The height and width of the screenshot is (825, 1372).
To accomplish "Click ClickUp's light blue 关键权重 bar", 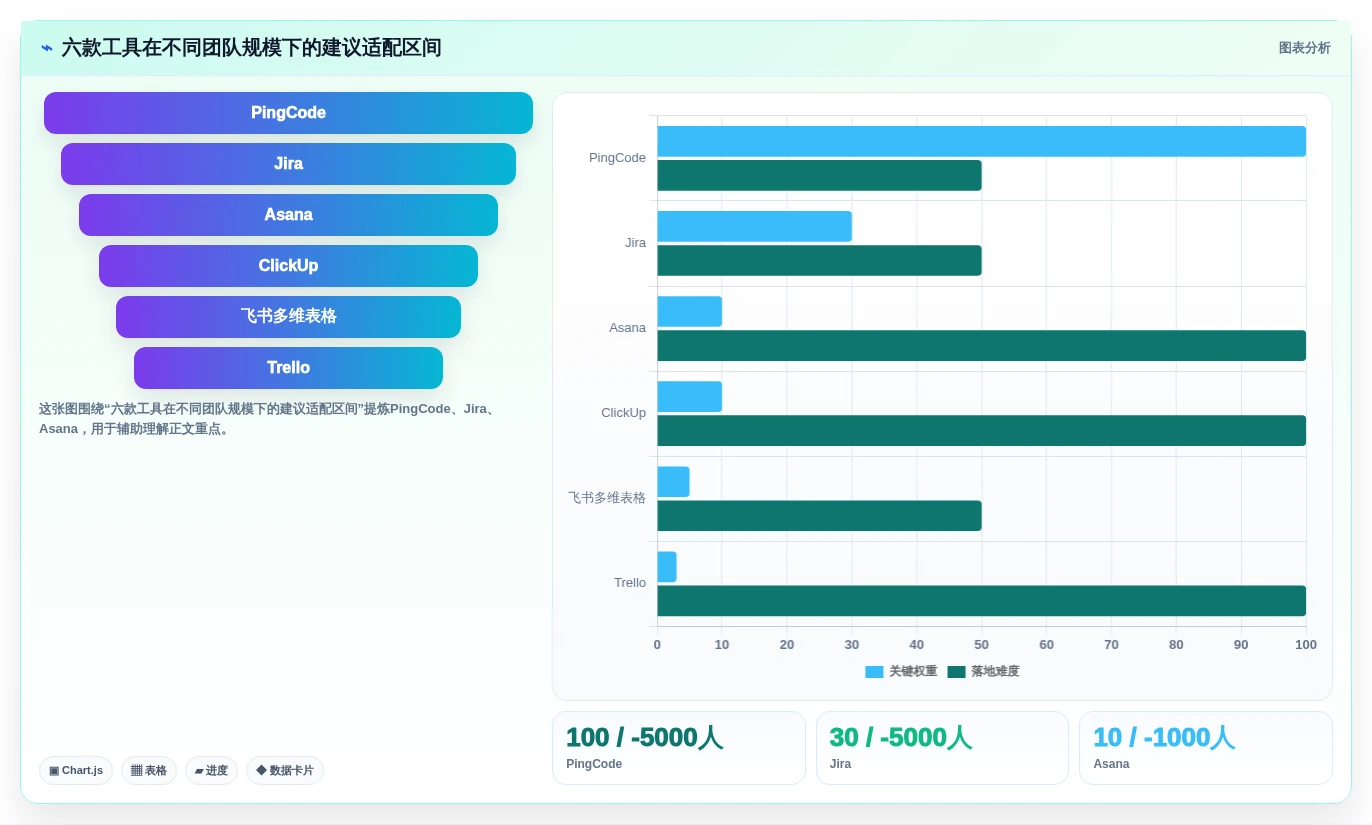I will 689,396.
